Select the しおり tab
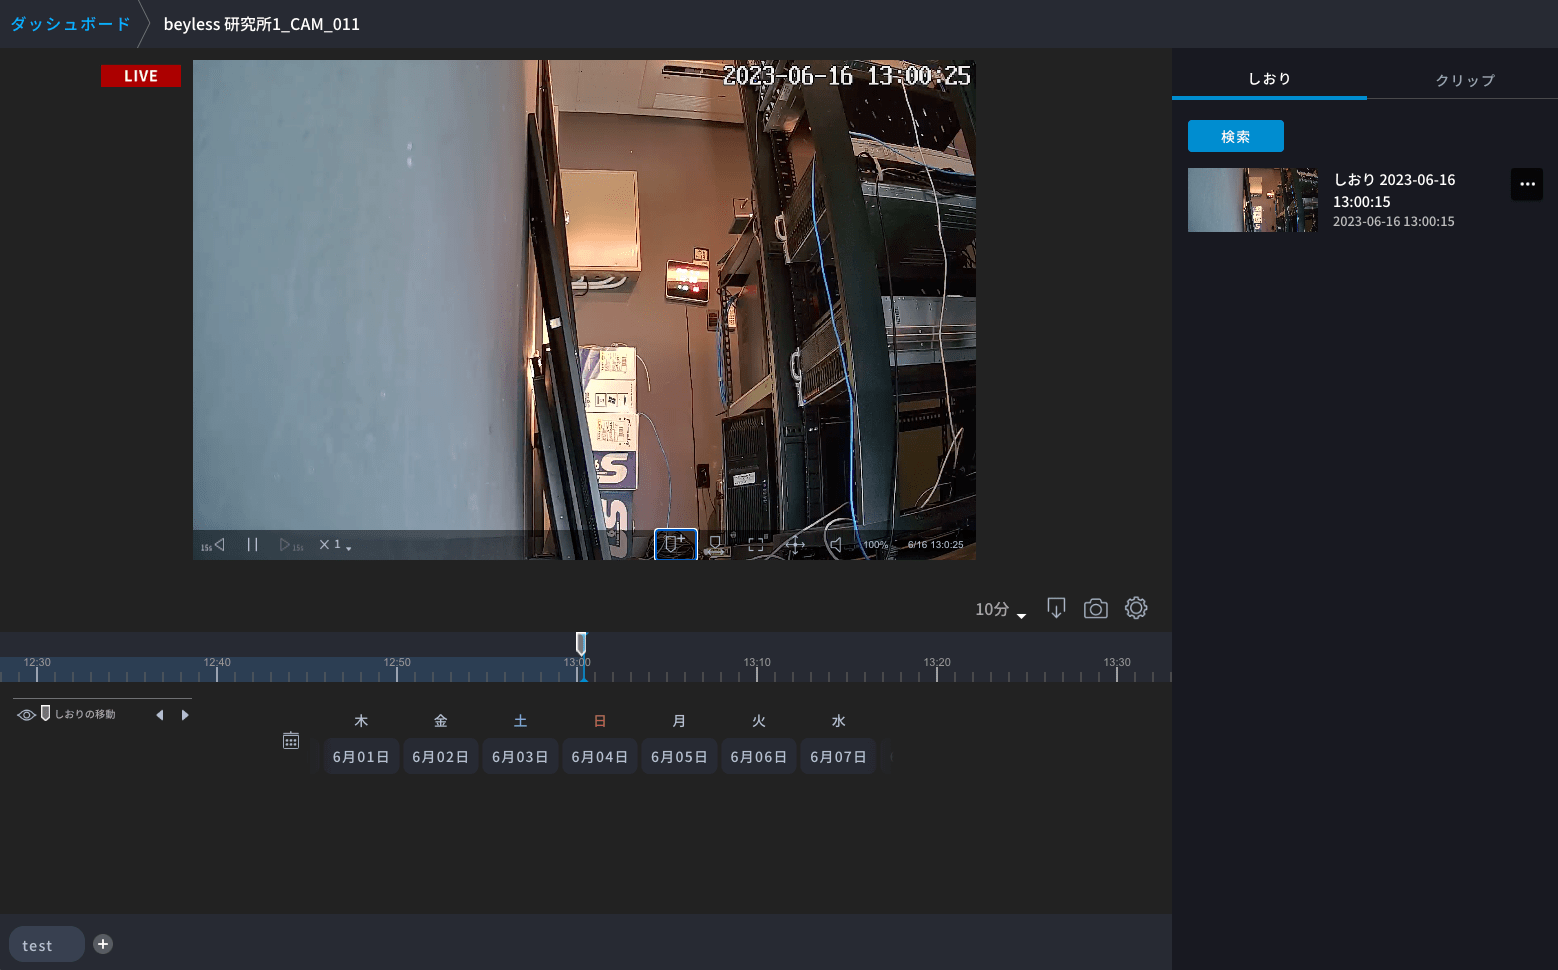Viewport: 1558px width, 970px height. coord(1269,79)
